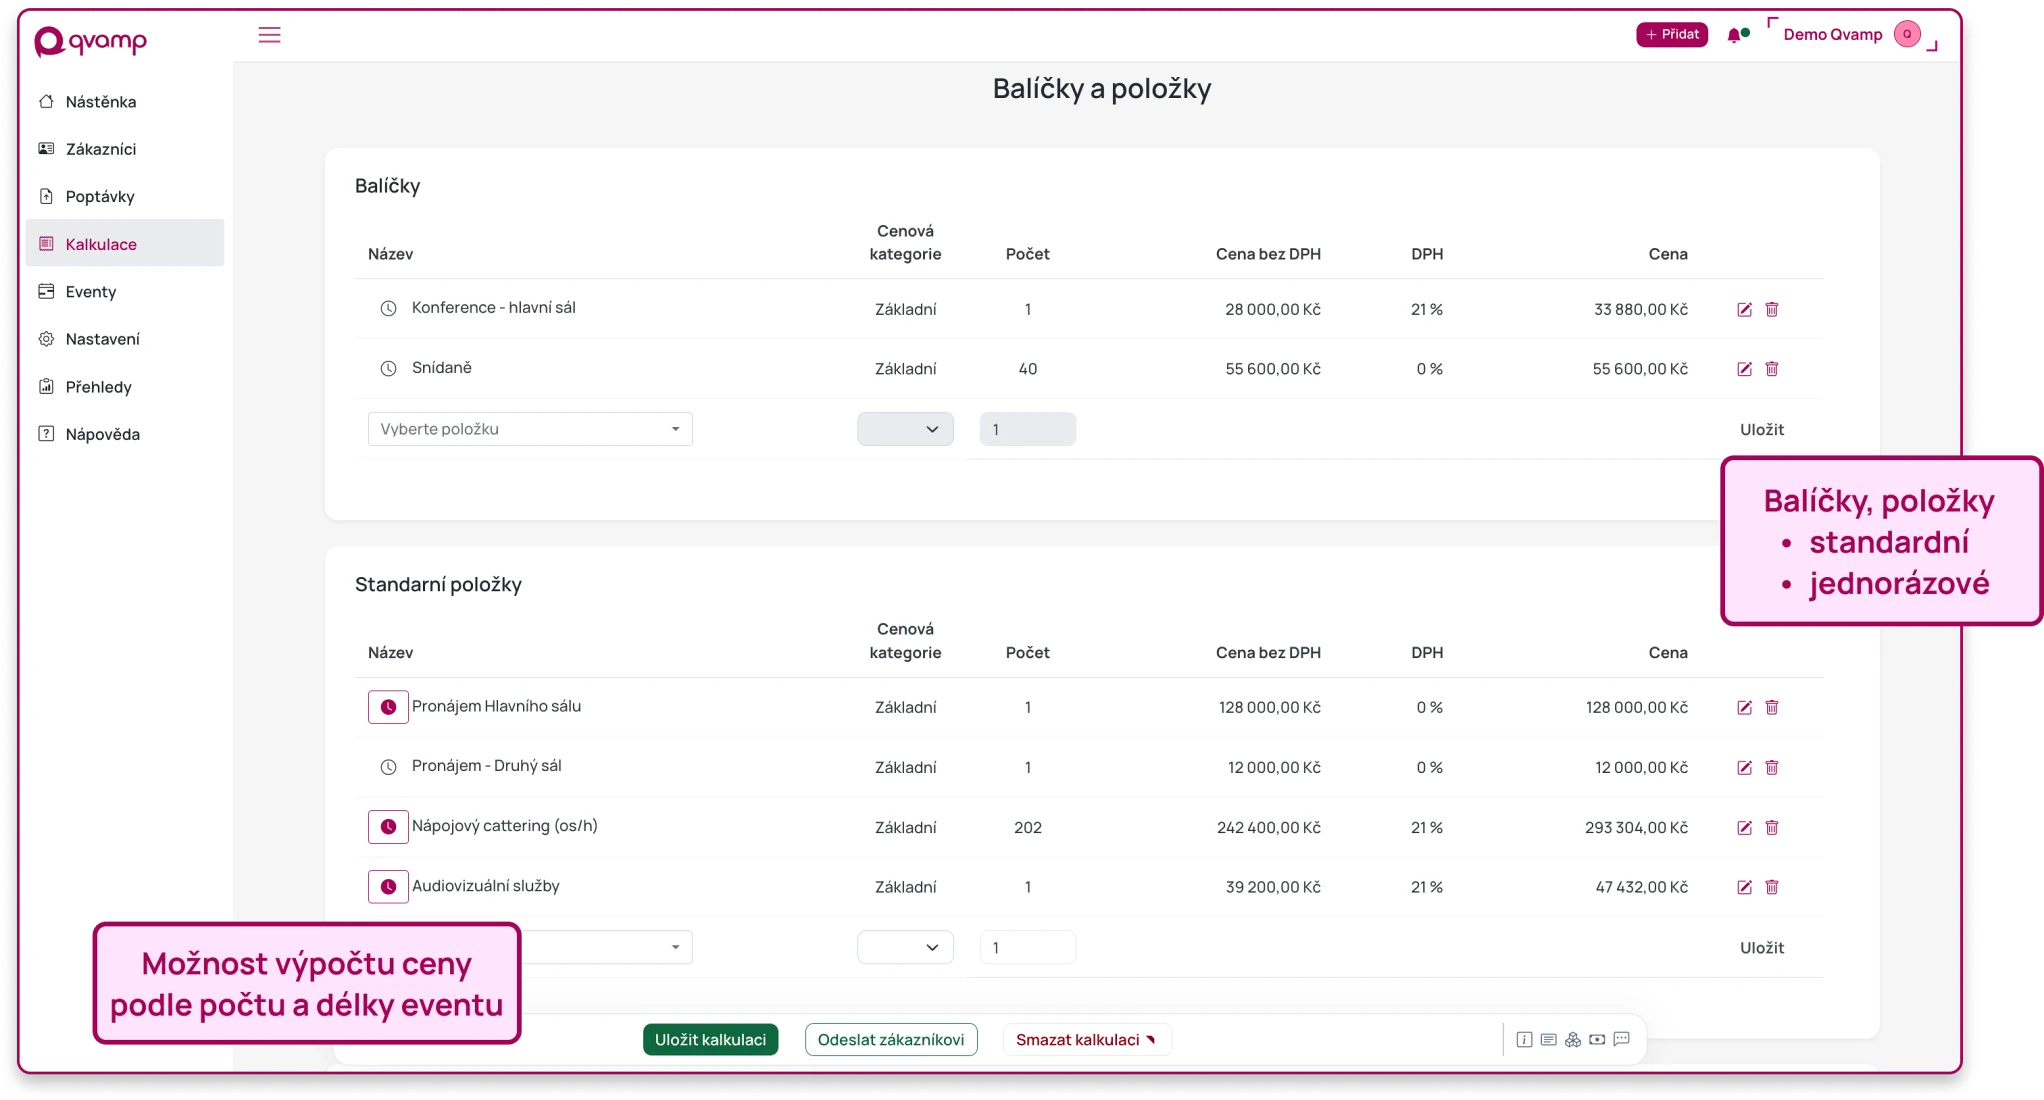The height and width of the screenshot is (1100, 2044).
Task: Click the 242 400,00 Kč cell
Action: pos(1269,828)
